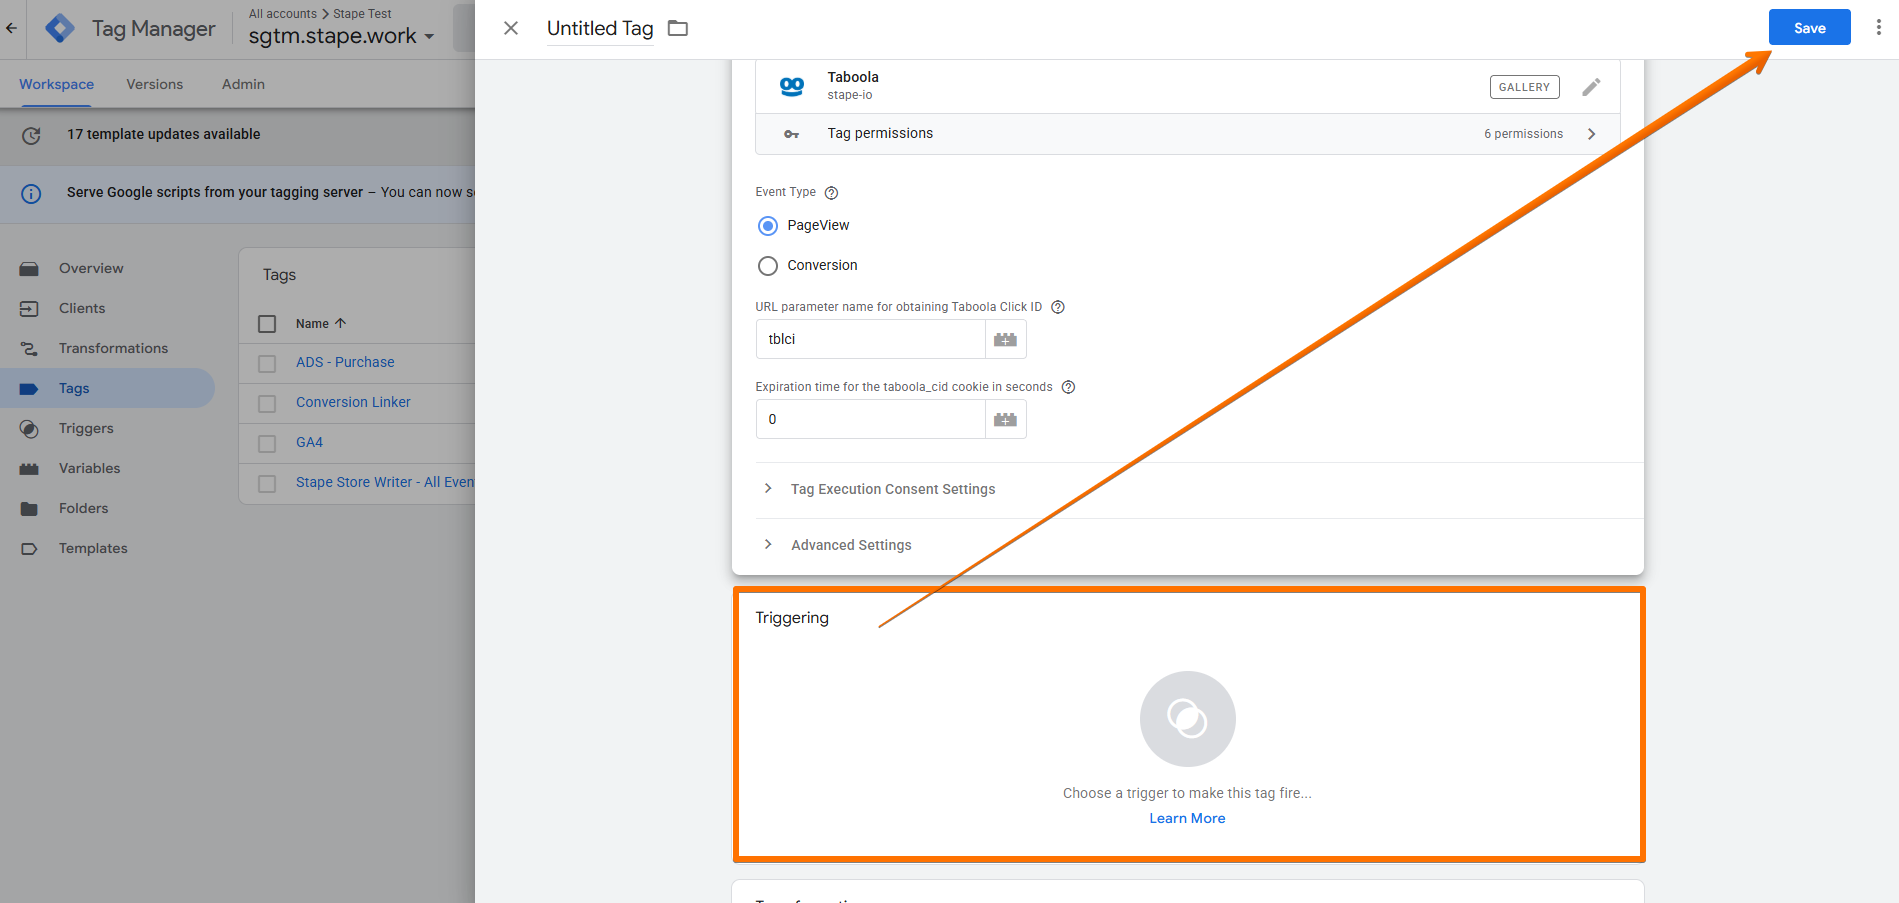This screenshot has height=903, width=1899.
Task: Open the folder icon next to Untitled Tag
Action: coord(678,28)
